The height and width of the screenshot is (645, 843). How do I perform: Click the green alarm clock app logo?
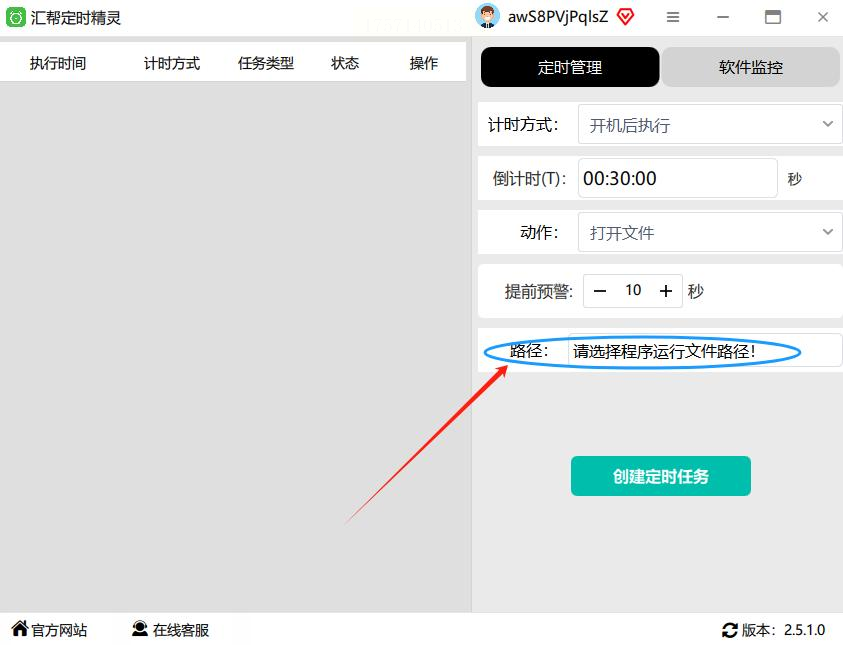point(16,17)
